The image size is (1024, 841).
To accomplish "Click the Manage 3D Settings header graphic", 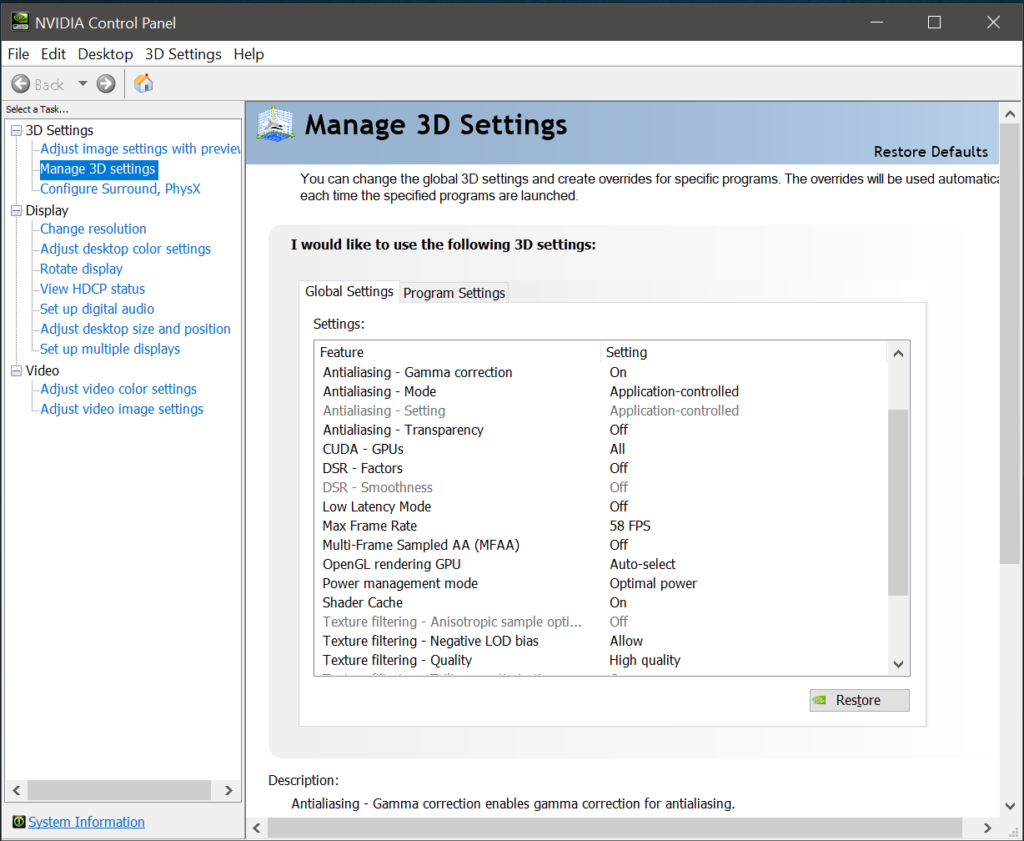I will (274, 124).
